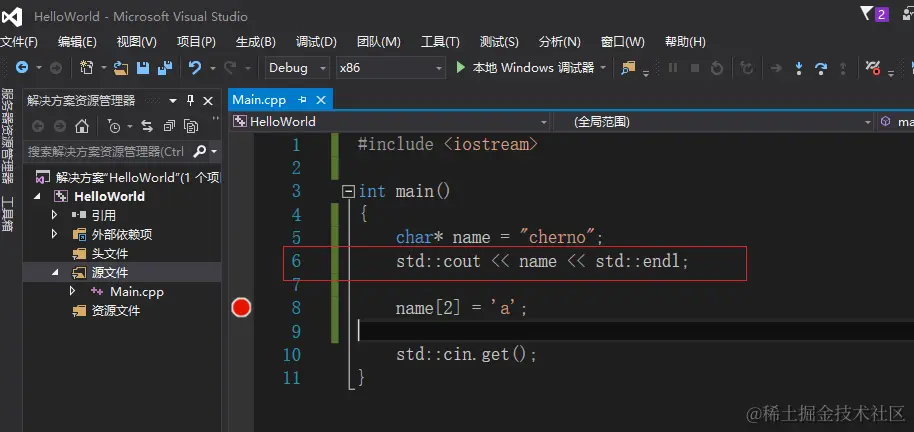Open the 工具箱 side tab
The width and height of the screenshot is (914, 432).
8,214
